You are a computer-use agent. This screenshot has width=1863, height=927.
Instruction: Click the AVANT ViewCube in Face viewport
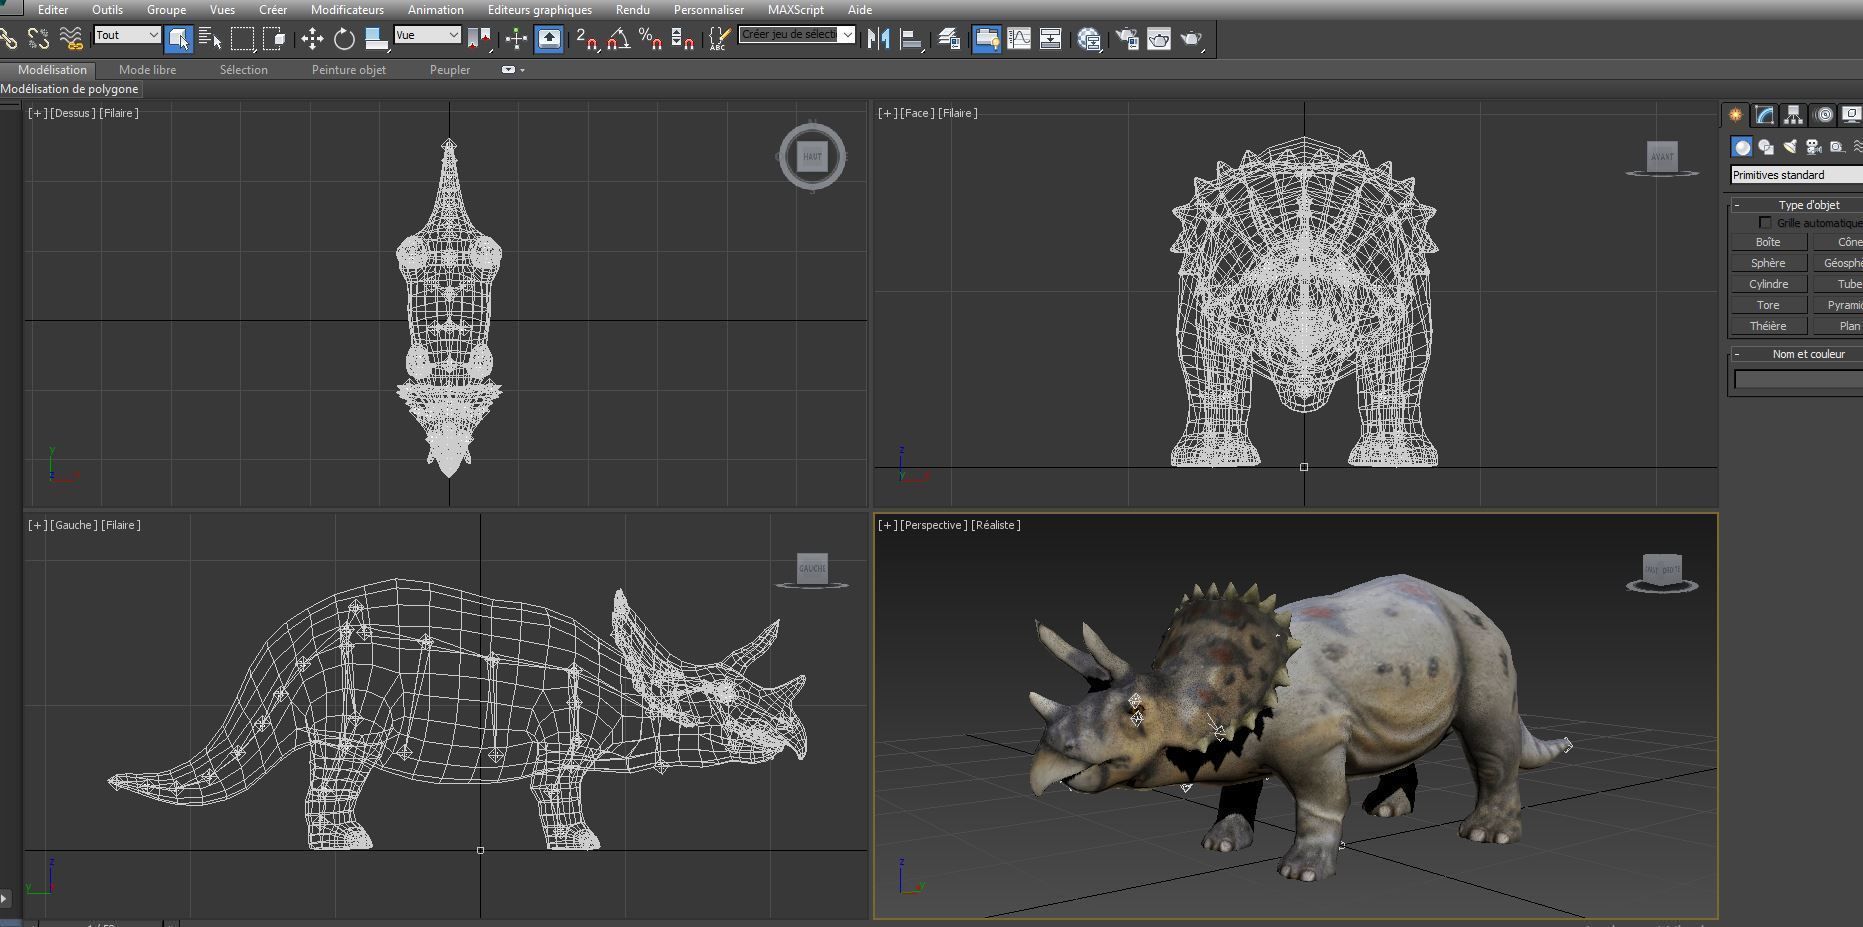point(1661,156)
